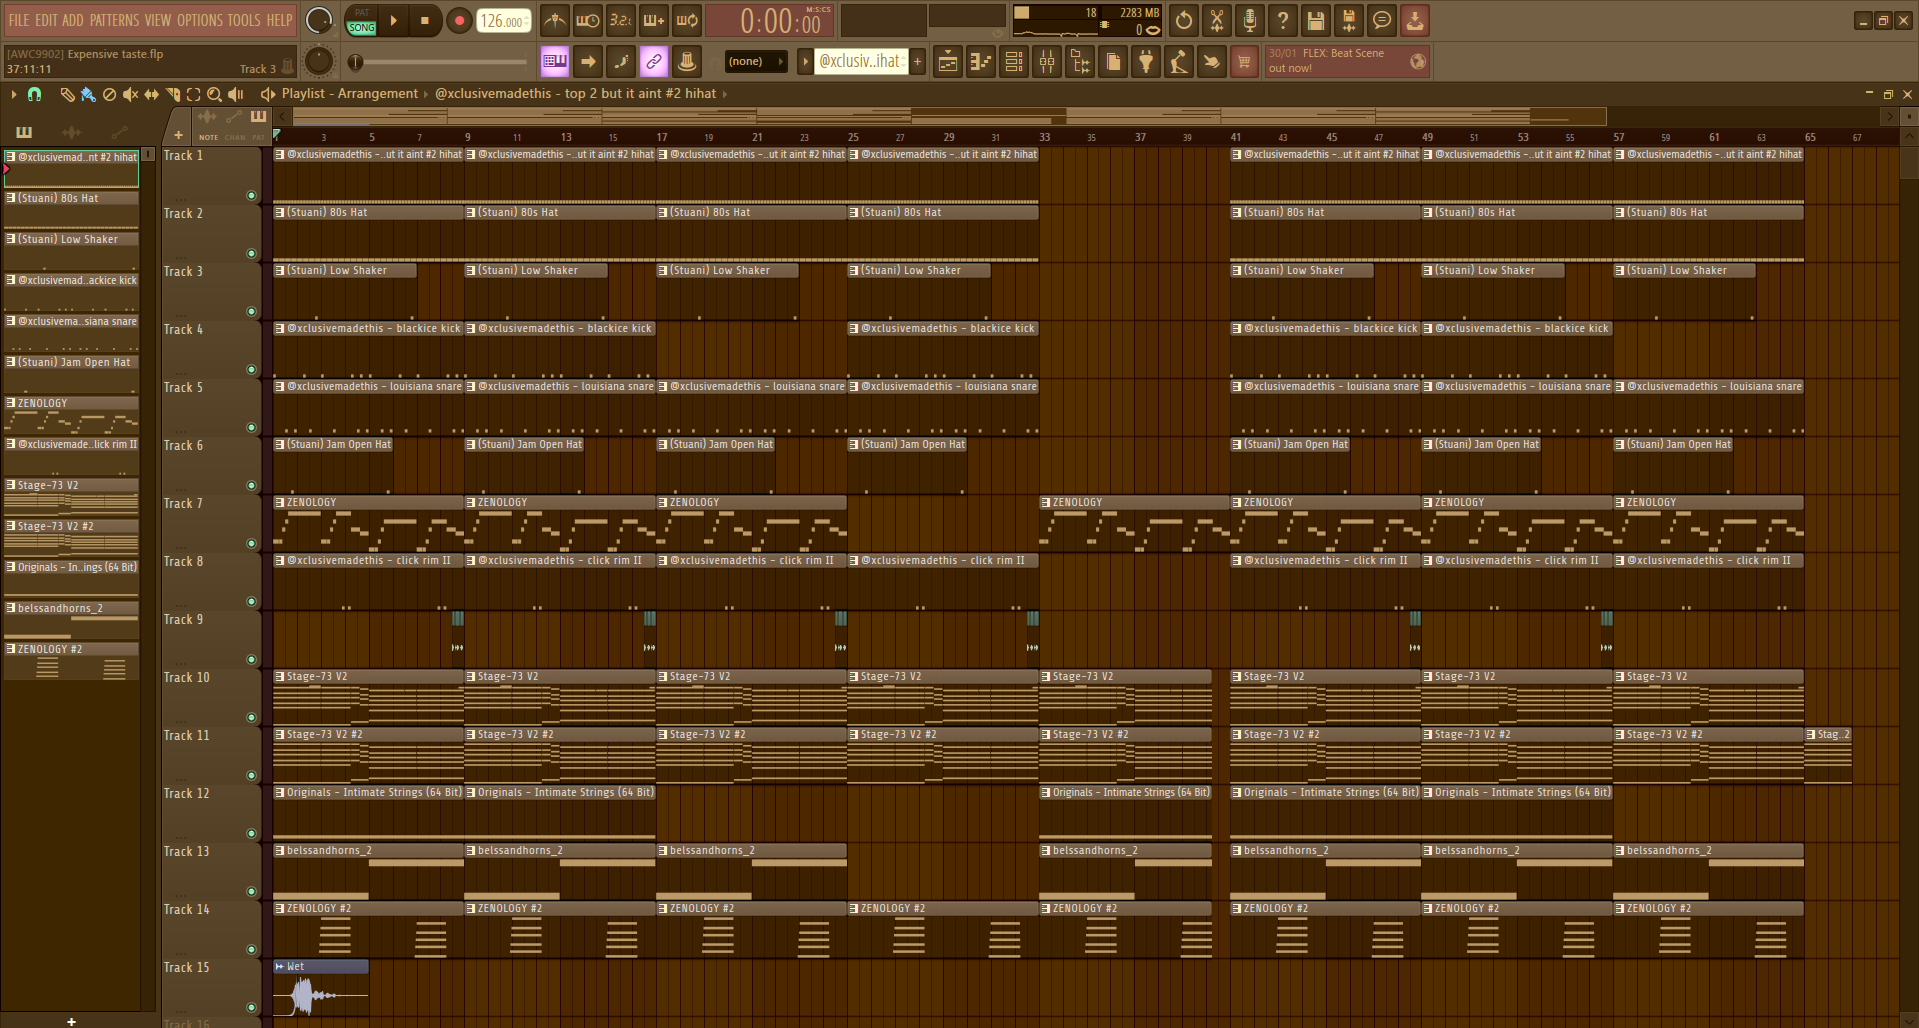This screenshot has width=1919, height=1028.
Task: Select the Slice tool in playlist
Action: [172, 94]
